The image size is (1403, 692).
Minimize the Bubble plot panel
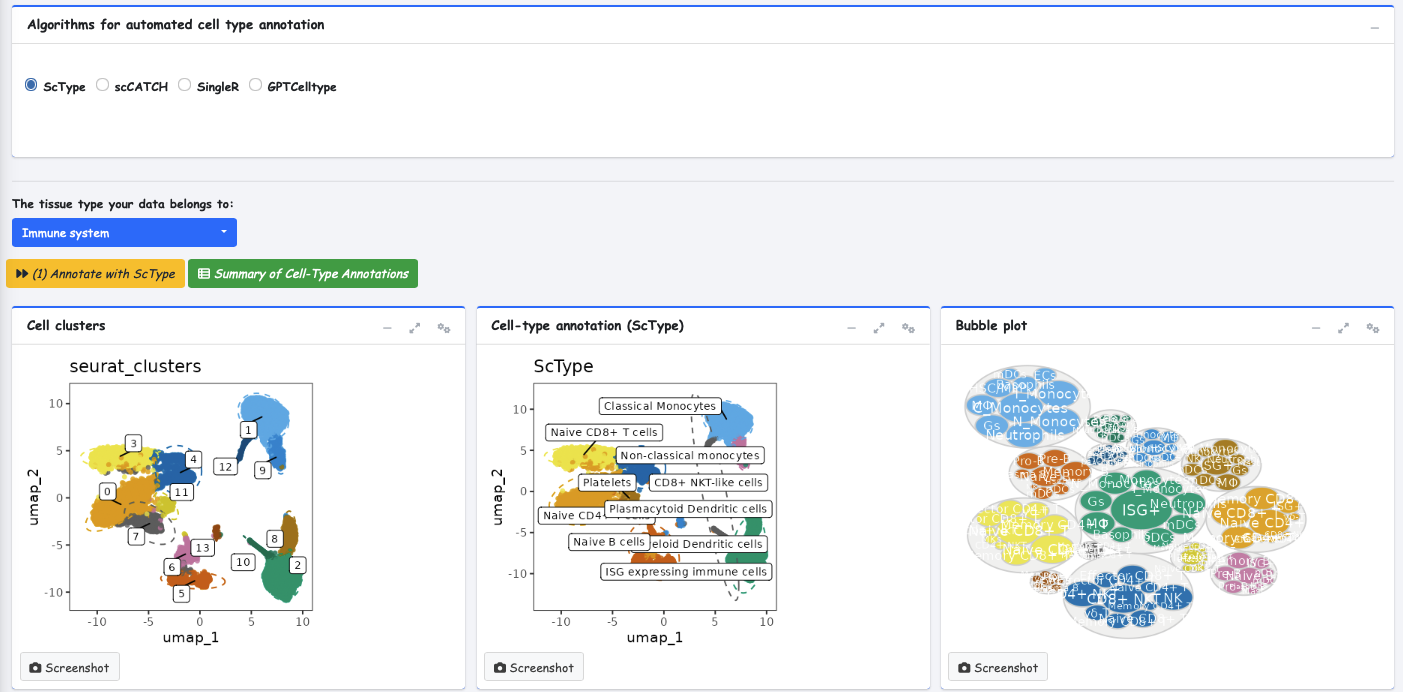(1316, 327)
